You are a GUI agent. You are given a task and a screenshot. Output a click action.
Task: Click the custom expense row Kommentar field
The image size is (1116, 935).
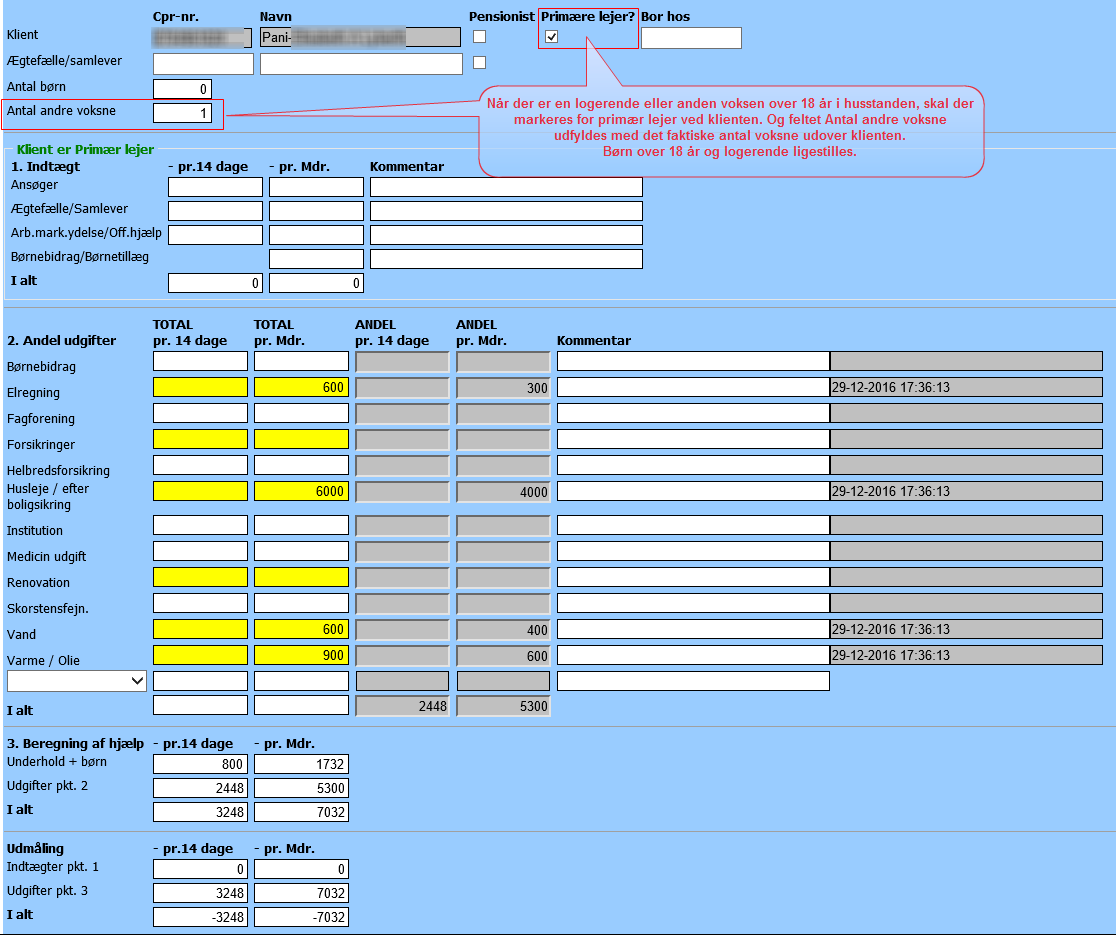tap(693, 681)
